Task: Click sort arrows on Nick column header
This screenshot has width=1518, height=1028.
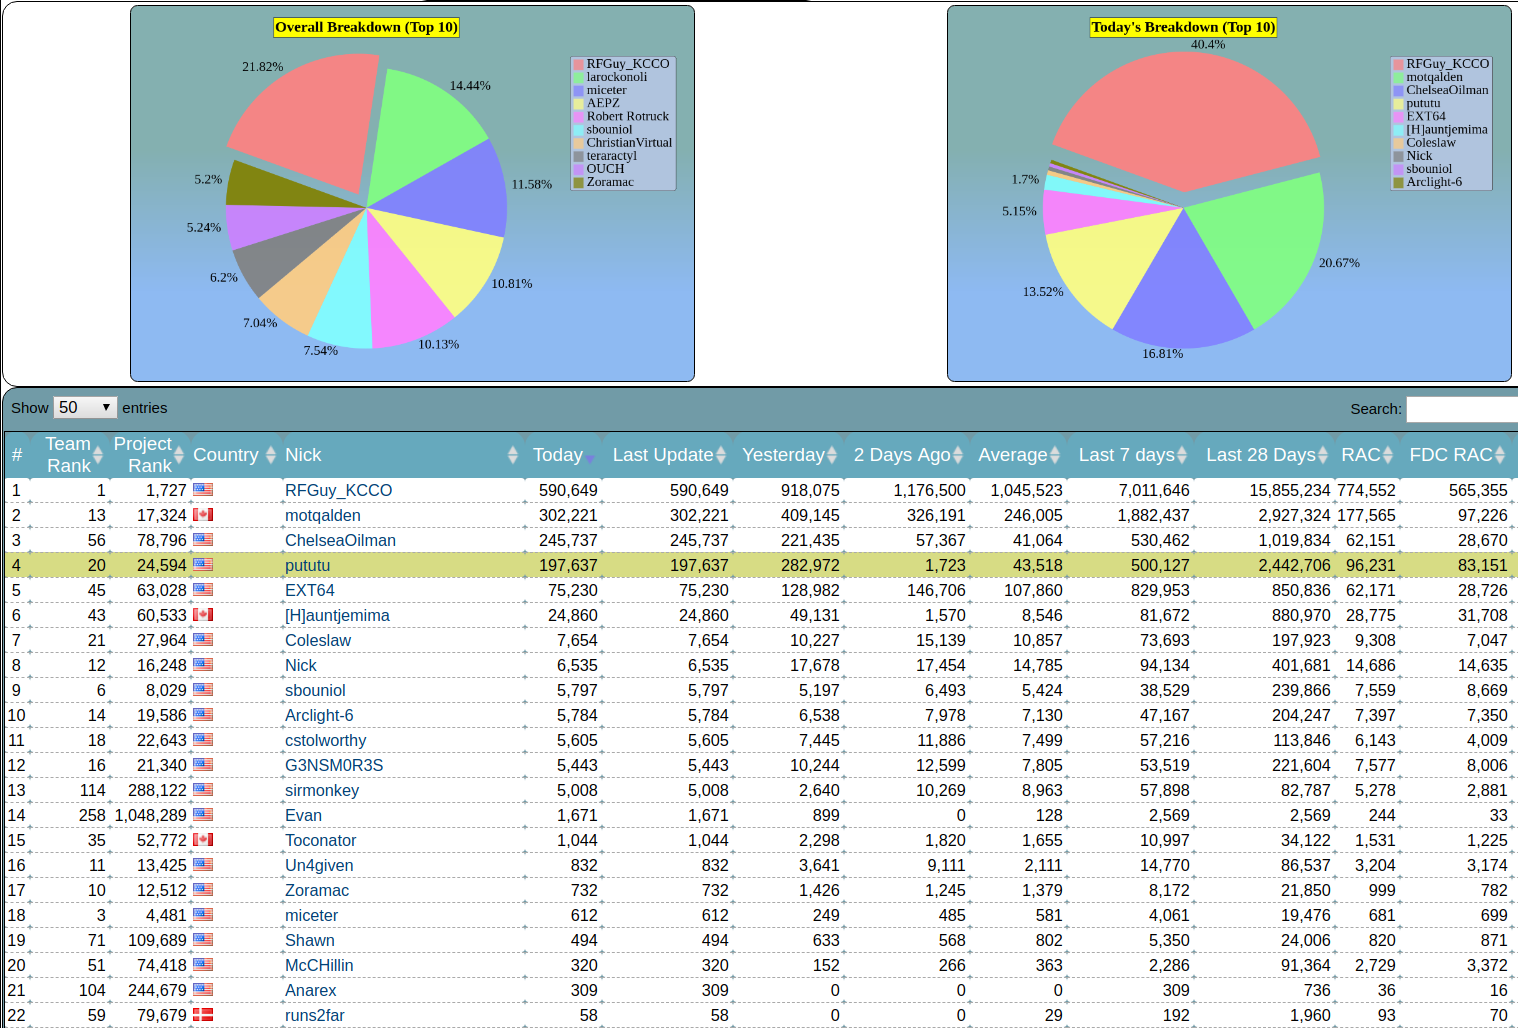Action: click(512, 455)
